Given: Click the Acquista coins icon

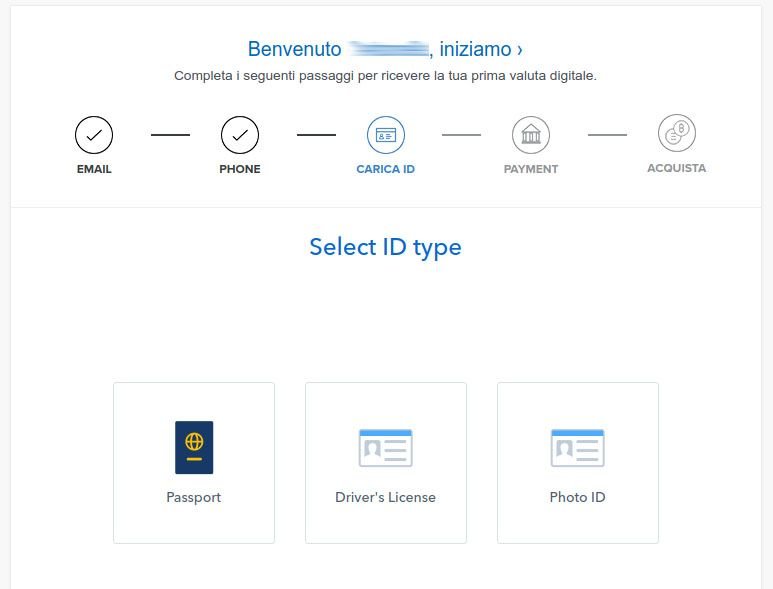Looking at the screenshot, I should tap(677, 133).
